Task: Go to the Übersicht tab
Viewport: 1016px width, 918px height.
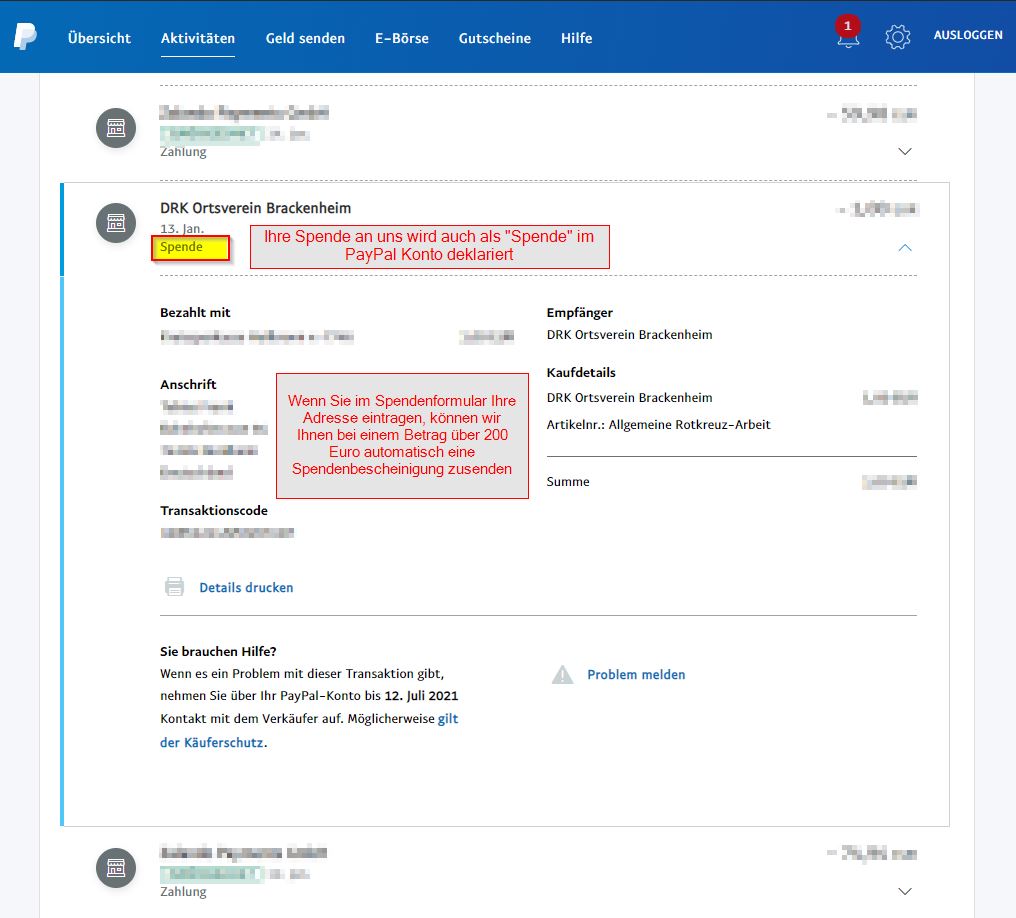Action: 99,38
